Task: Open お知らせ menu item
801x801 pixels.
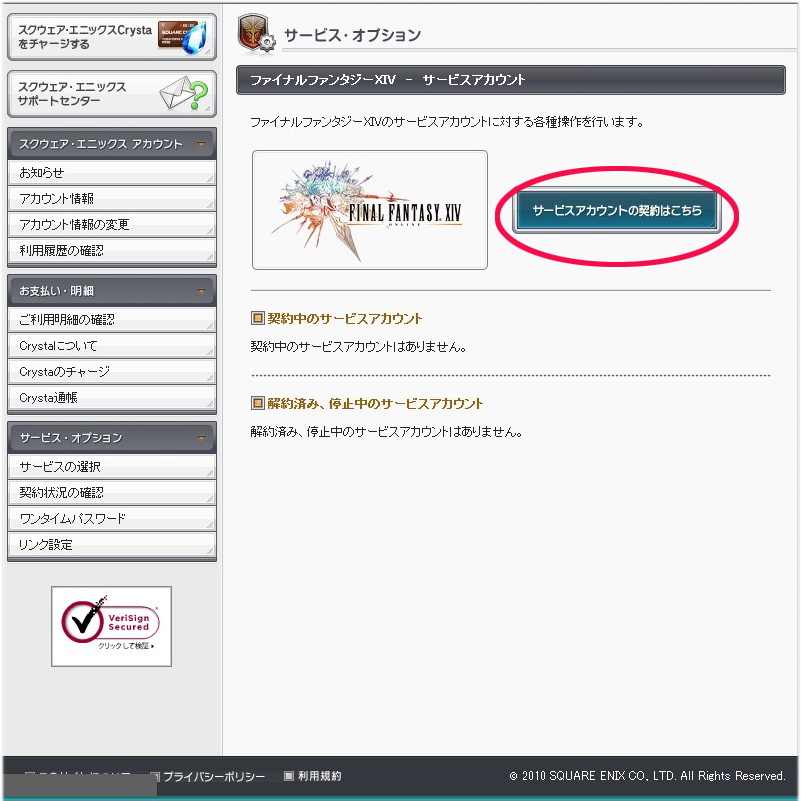Action: (112, 173)
